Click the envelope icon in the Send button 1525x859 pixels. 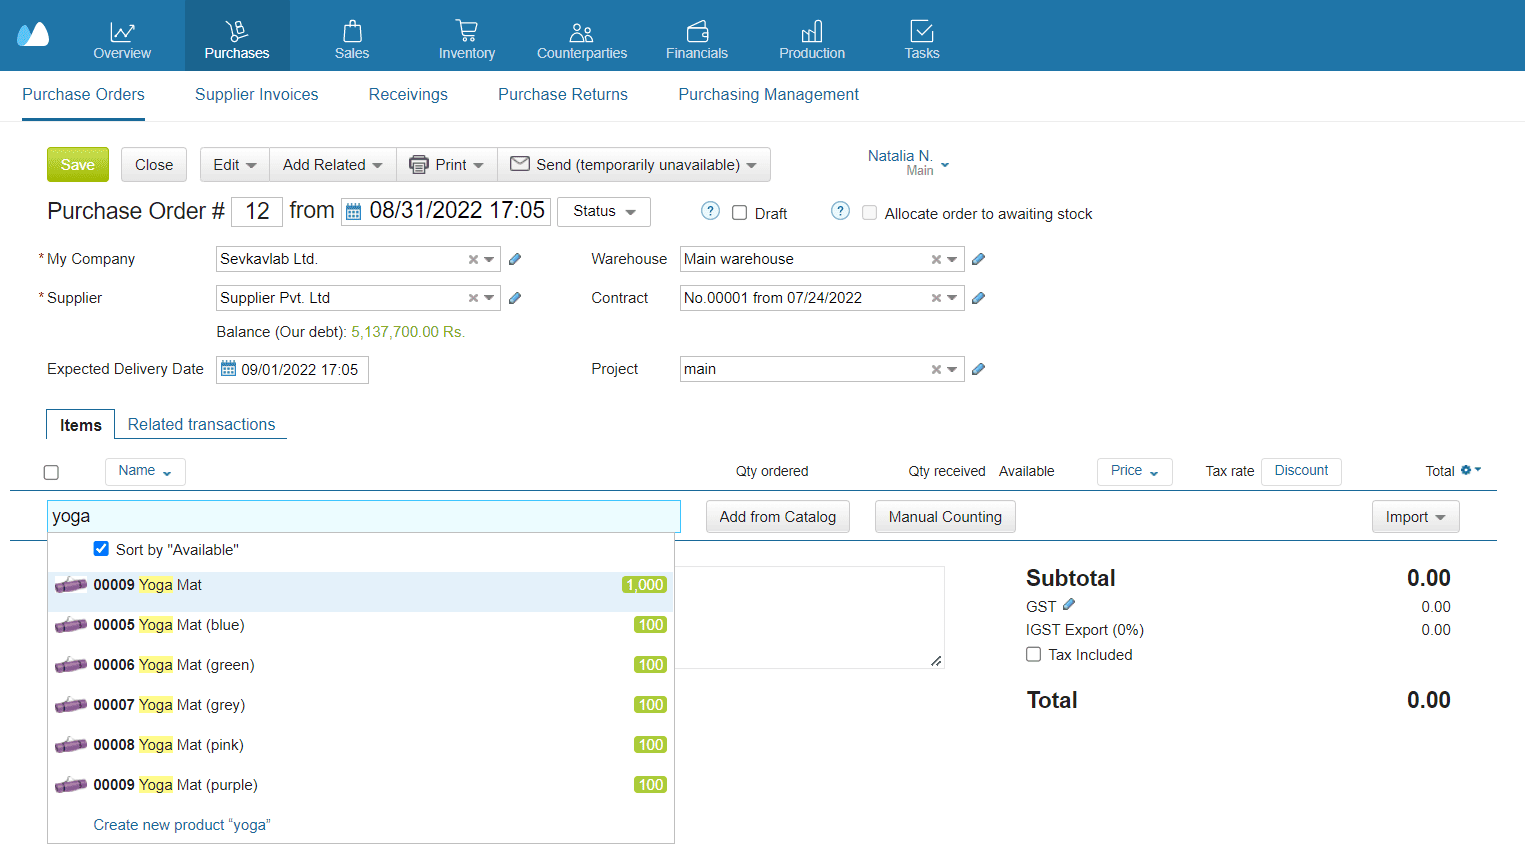(x=519, y=164)
